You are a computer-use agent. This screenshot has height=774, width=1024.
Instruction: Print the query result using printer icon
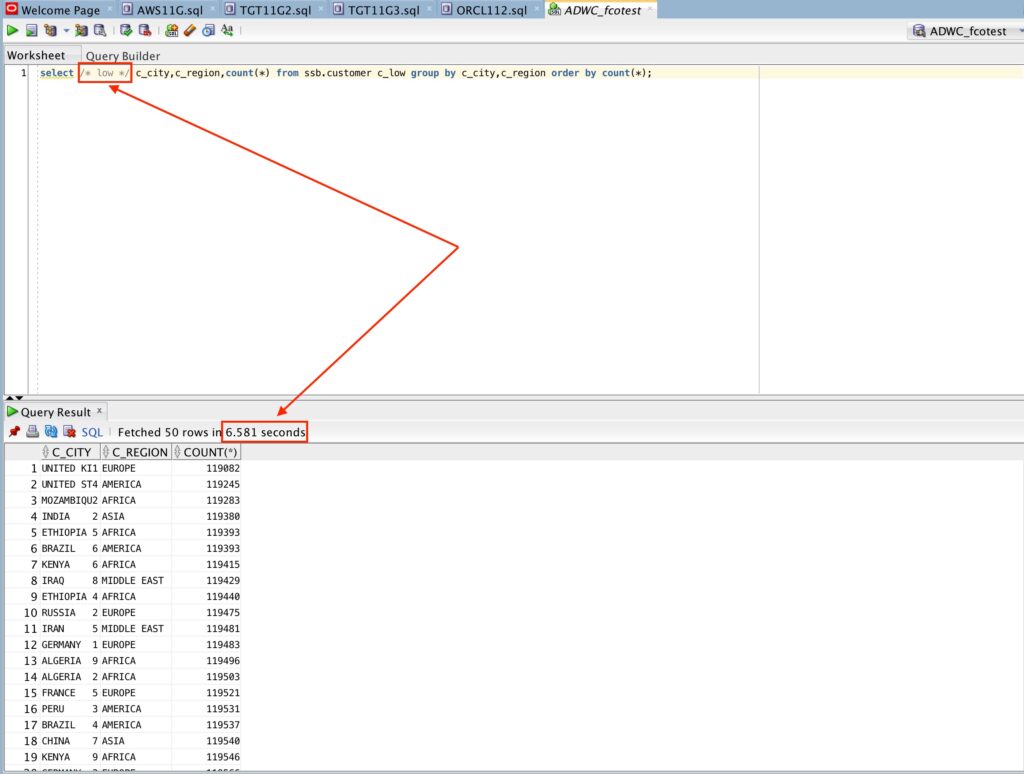click(x=32, y=432)
